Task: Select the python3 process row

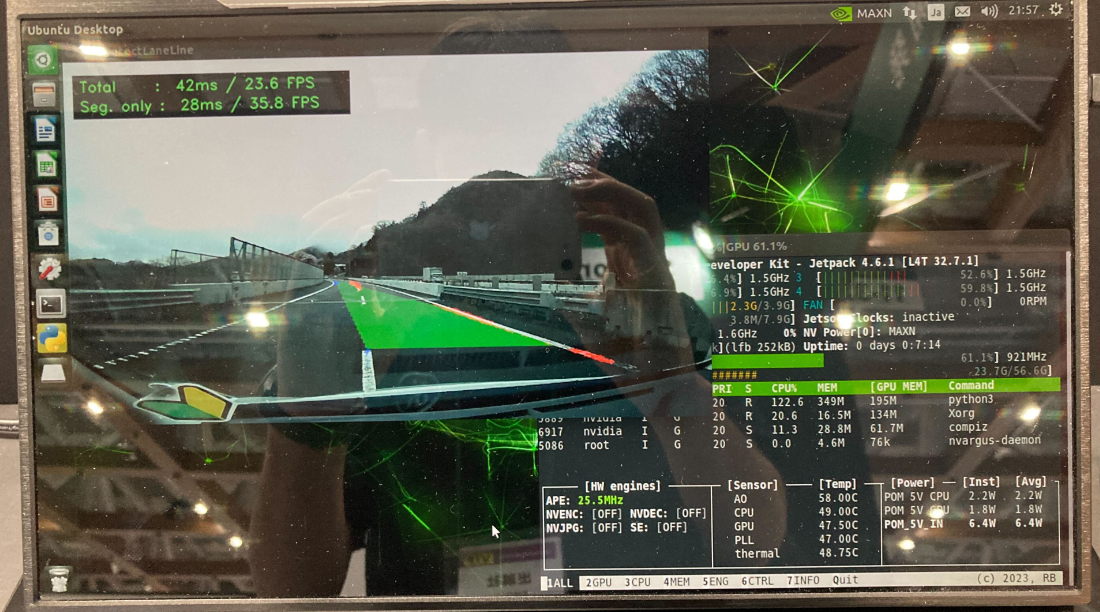Action: pyautogui.click(x=886, y=401)
